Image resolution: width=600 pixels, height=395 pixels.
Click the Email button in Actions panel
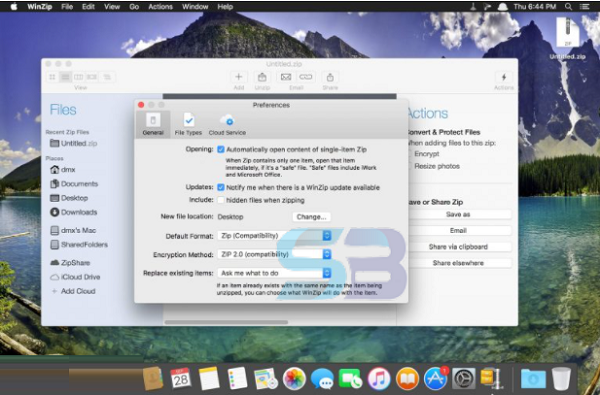coord(458,230)
